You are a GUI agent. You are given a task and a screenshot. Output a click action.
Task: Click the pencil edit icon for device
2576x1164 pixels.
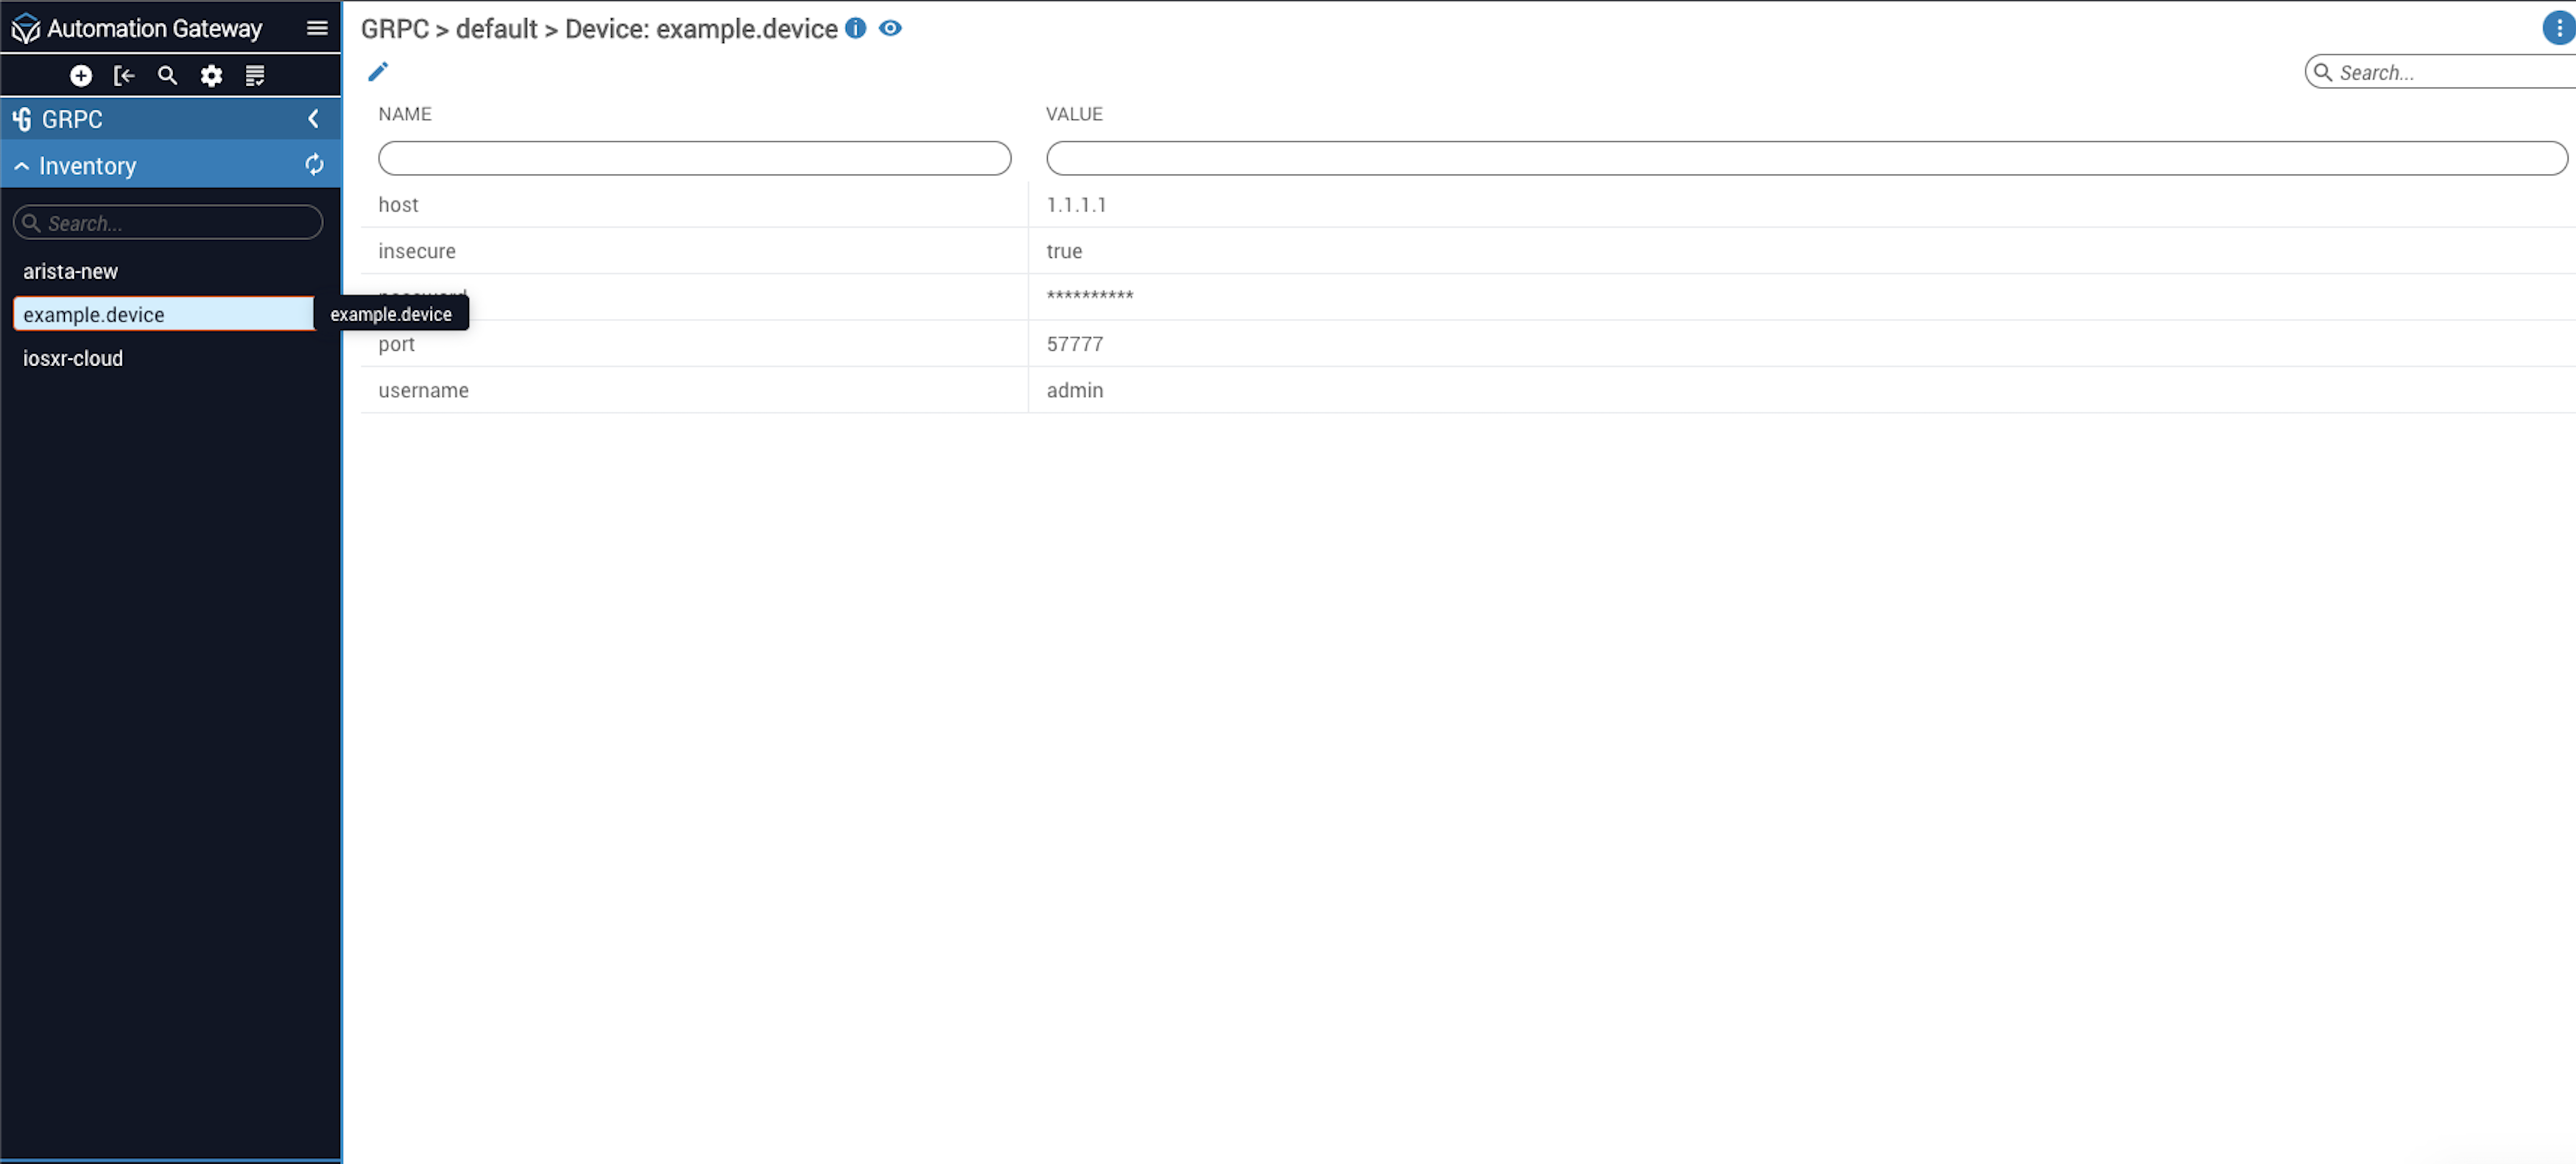pos(378,72)
